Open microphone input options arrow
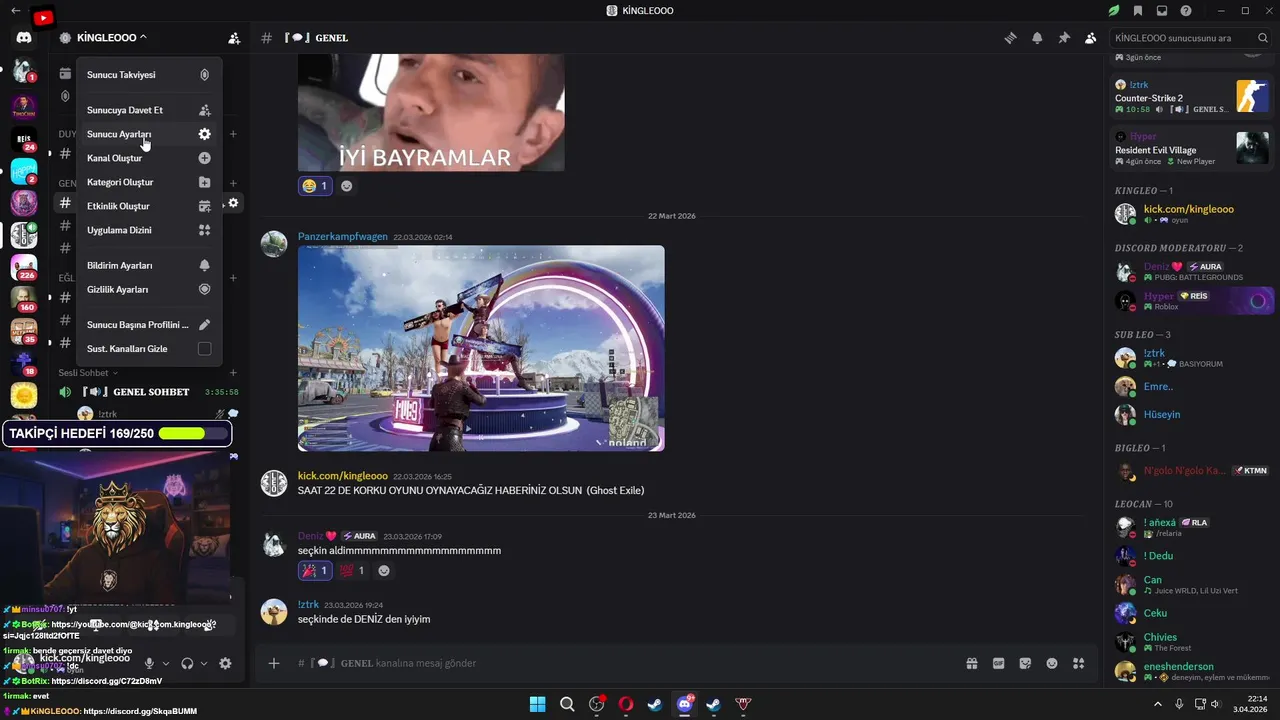The height and width of the screenshot is (720, 1280). coord(166,663)
